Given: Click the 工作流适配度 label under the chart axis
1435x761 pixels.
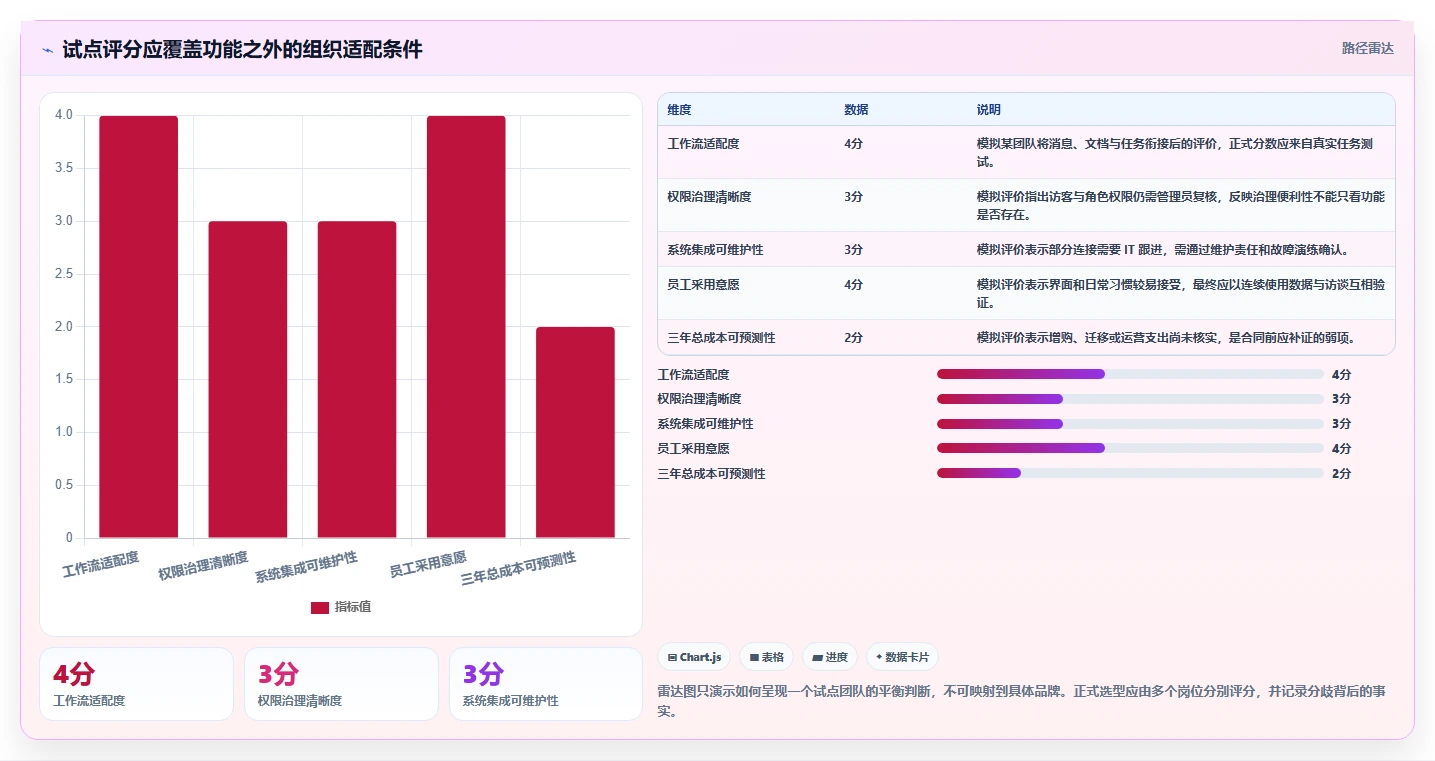Looking at the screenshot, I should (100, 565).
